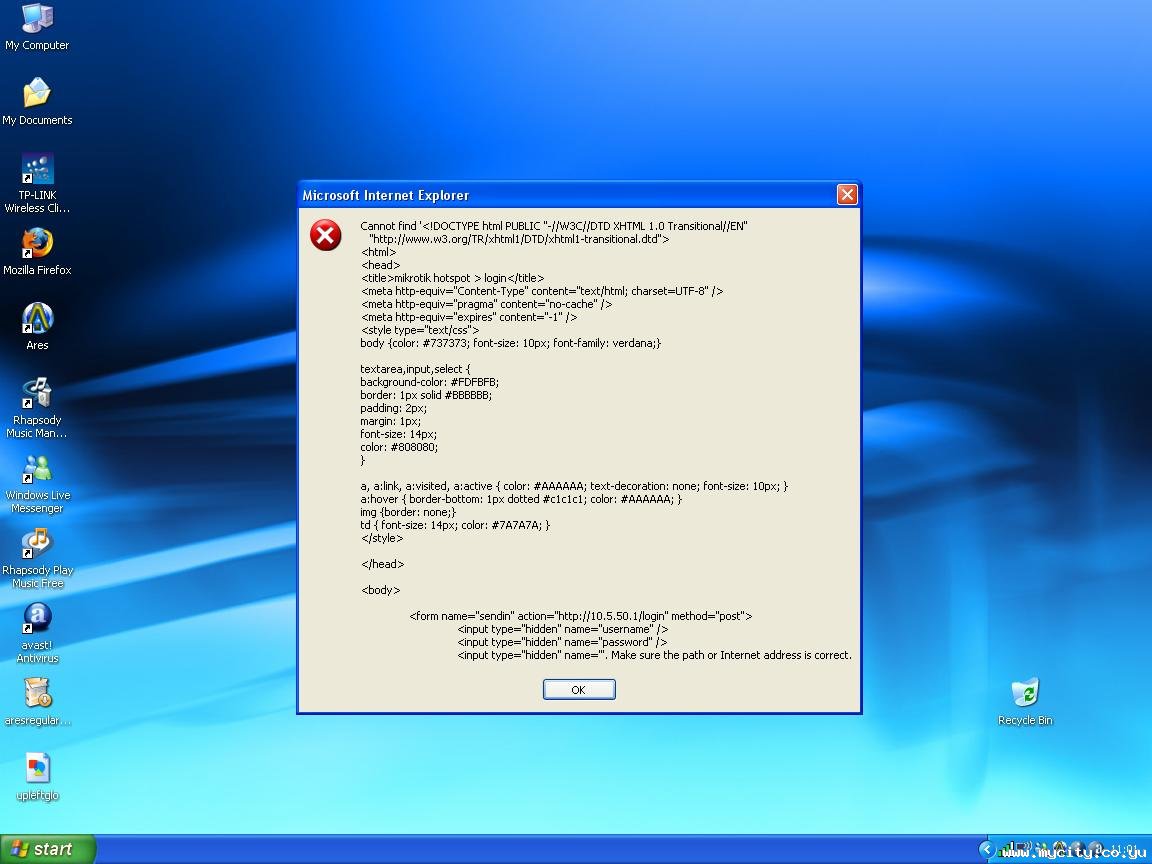Image resolution: width=1152 pixels, height=864 pixels.
Task: Click the mikrotik hotspot title line
Action: tap(453, 278)
